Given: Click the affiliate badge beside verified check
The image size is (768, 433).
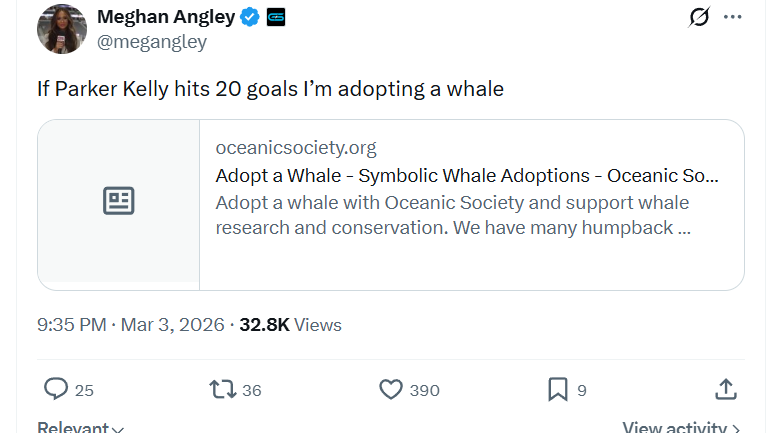Looking at the screenshot, I should [x=275, y=17].
